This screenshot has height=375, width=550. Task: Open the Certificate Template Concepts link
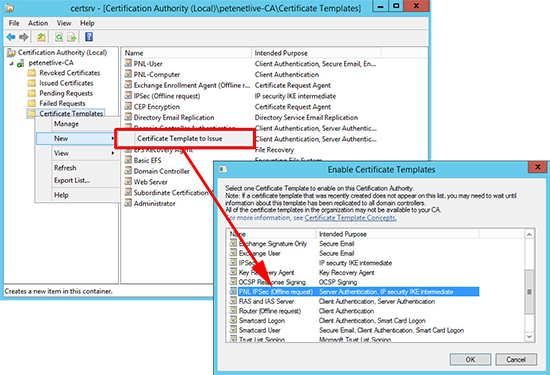350,218
